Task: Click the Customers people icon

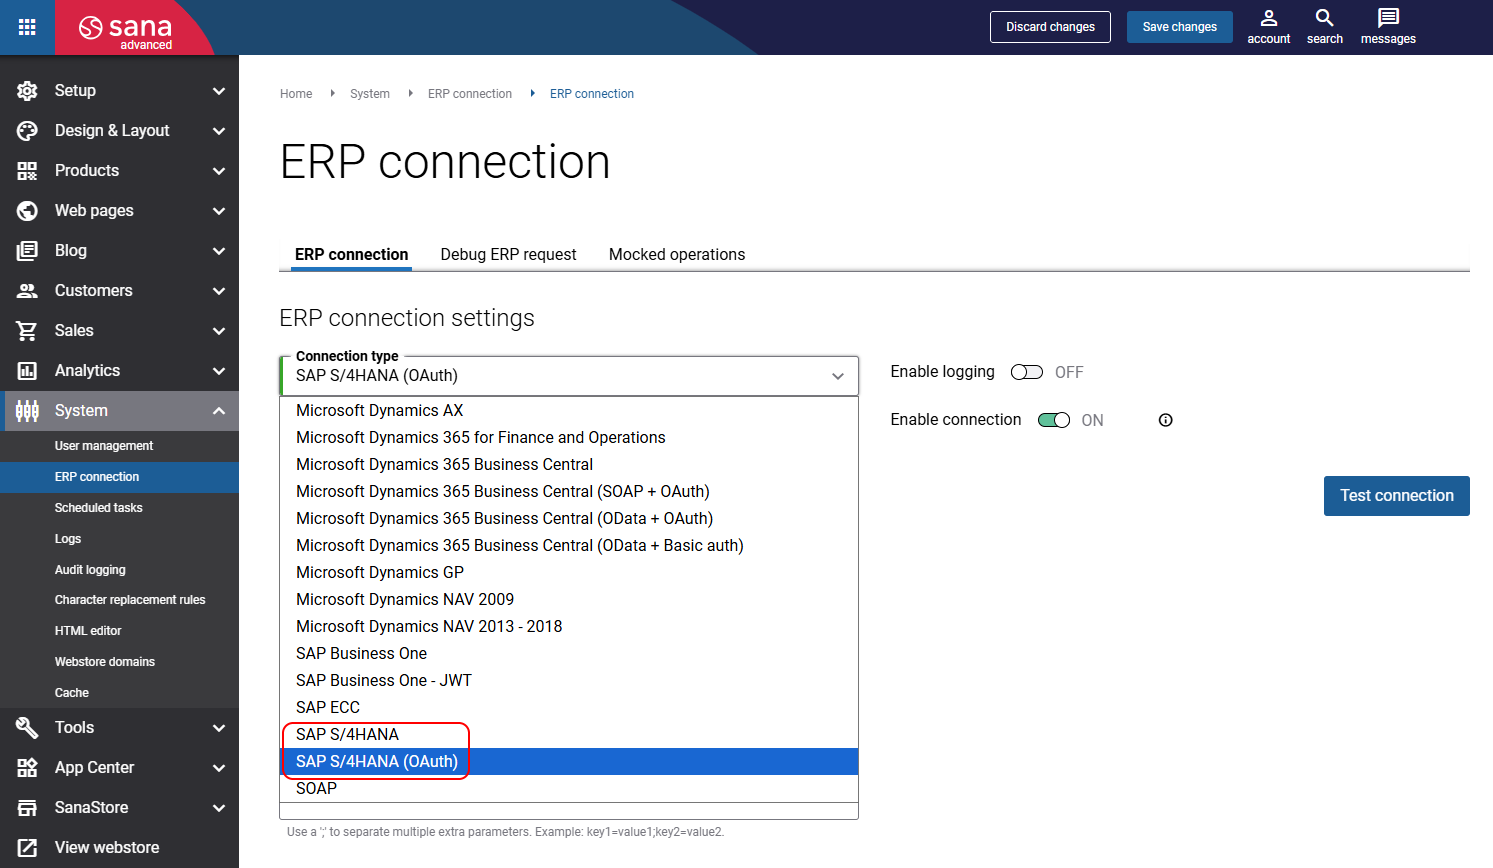Action: point(27,291)
